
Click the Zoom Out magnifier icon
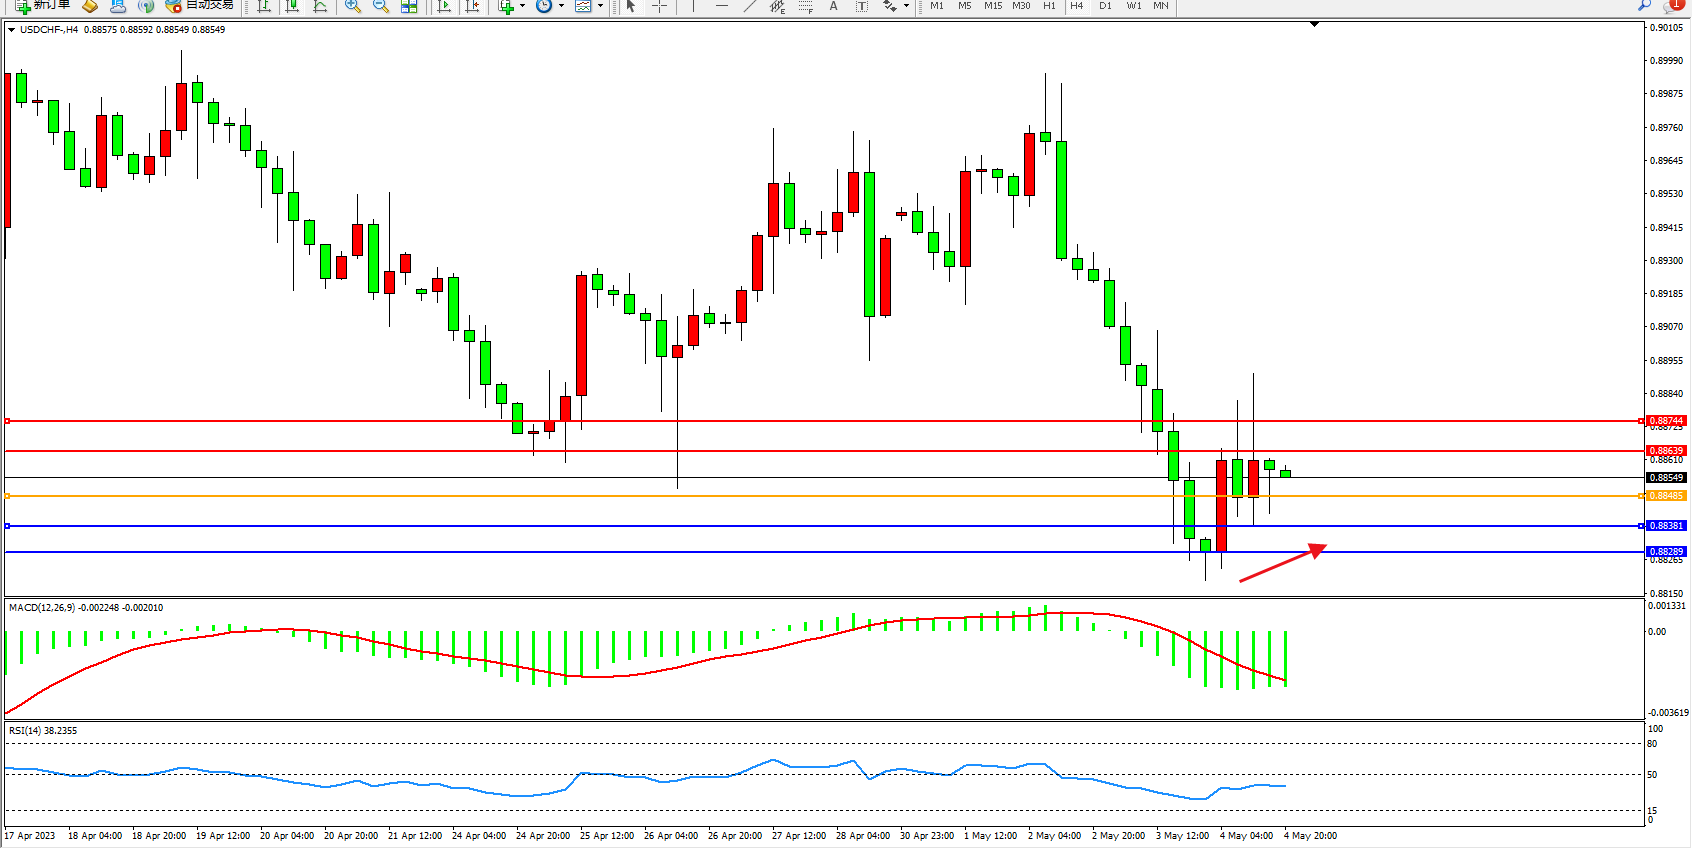coord(380,6)
